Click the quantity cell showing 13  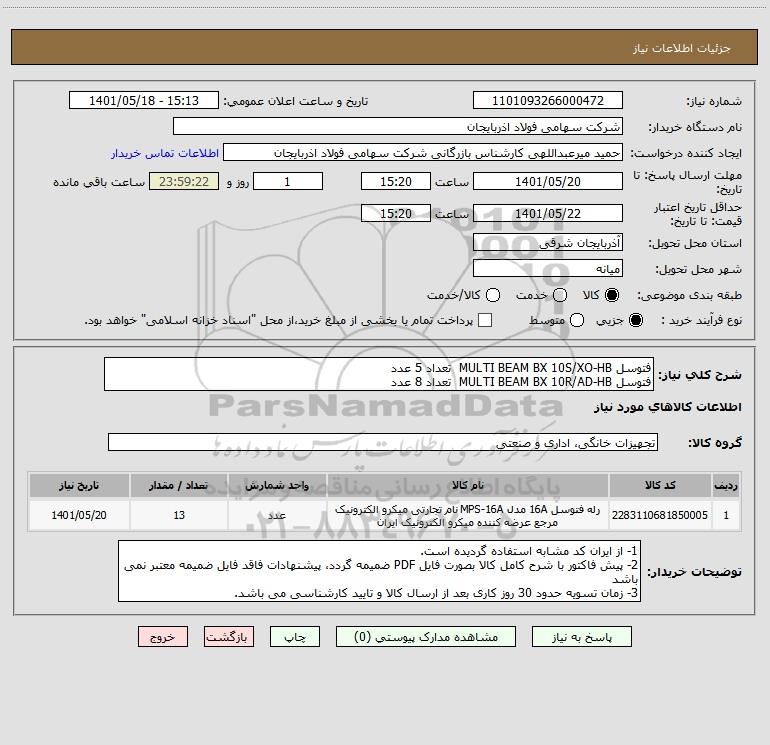pos(179,515)
